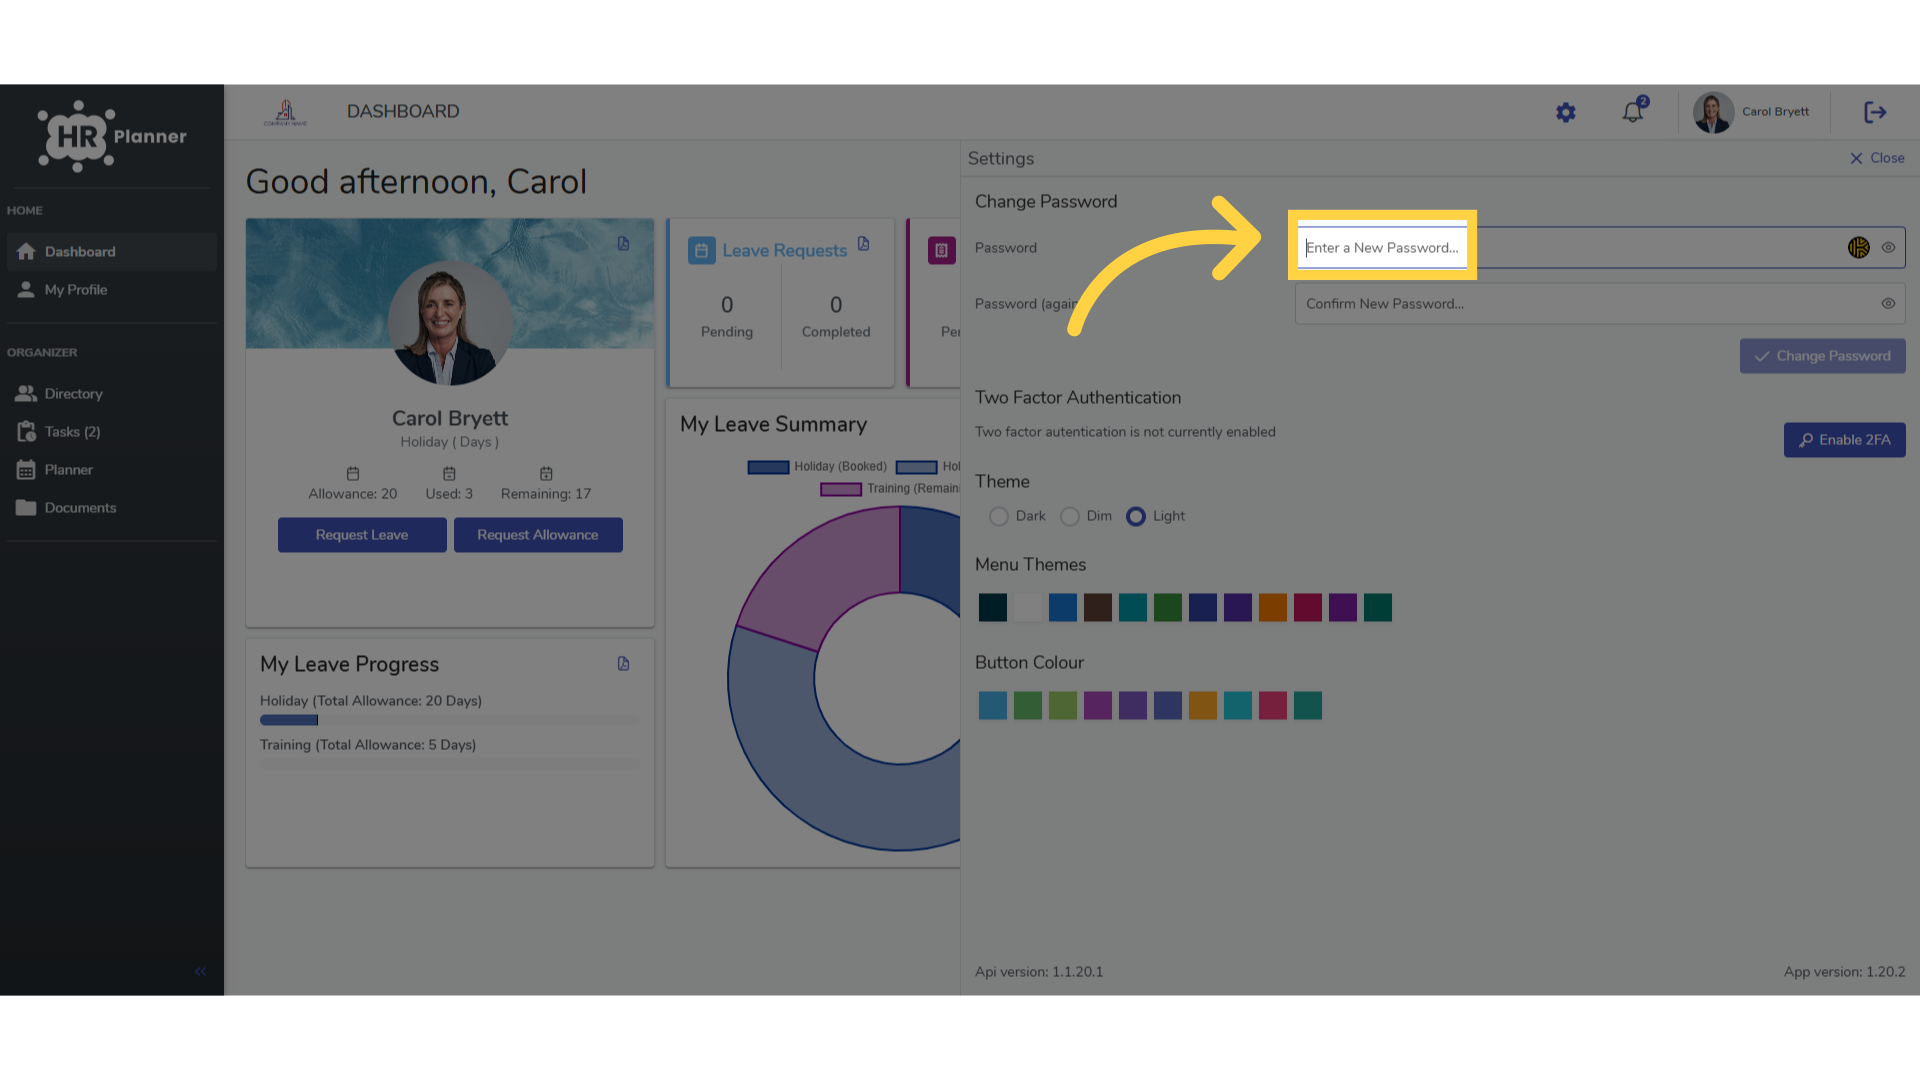
Task: Focus the Confirm New Password field
Action: [x=1600, y=304]
